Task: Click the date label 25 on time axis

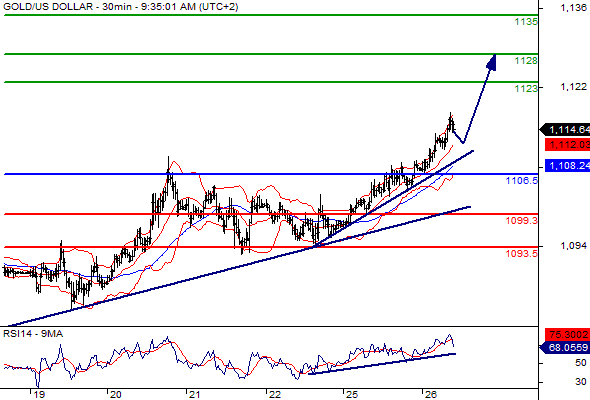Action: click(352, 395)
